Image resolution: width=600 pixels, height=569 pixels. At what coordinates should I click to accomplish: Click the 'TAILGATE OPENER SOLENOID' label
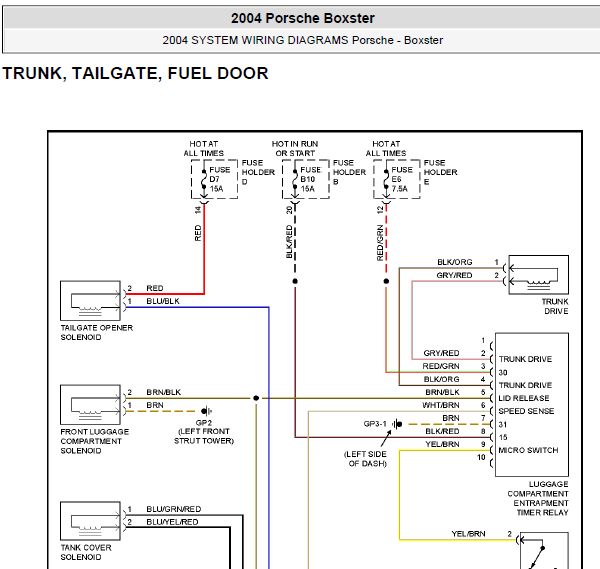(96, 333)
